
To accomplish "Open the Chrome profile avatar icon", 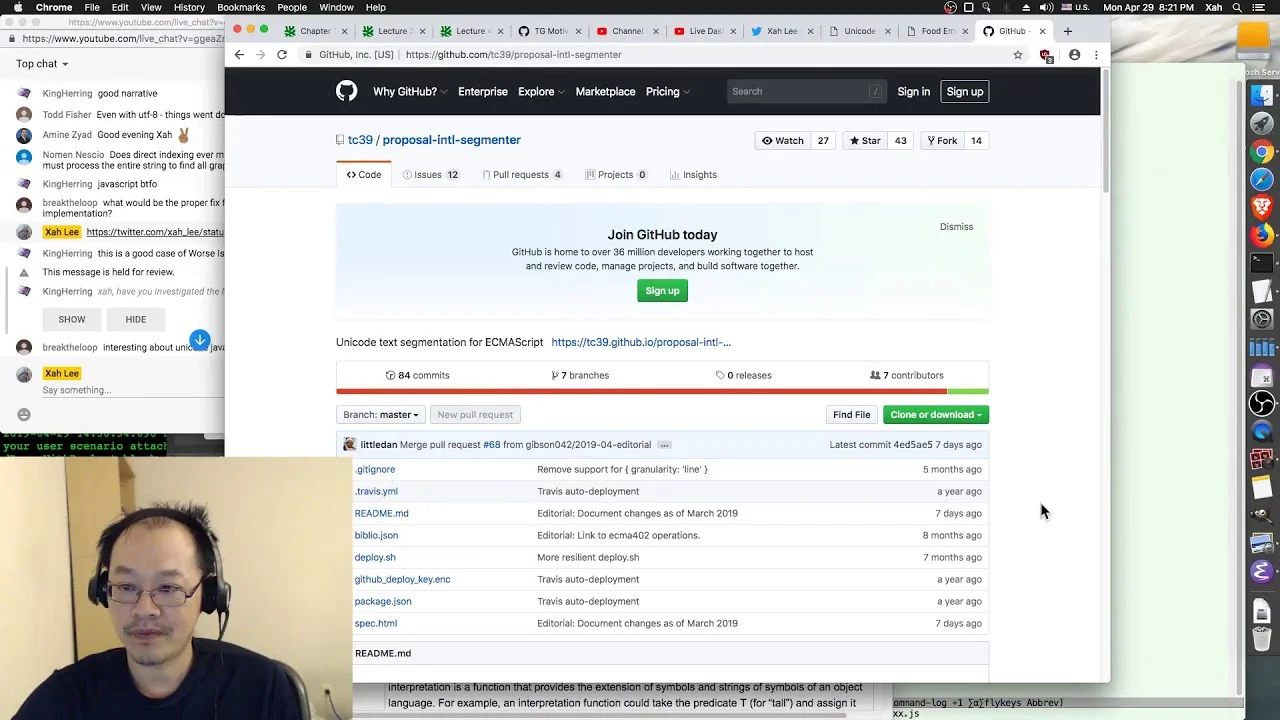I will coord(1074,55).
